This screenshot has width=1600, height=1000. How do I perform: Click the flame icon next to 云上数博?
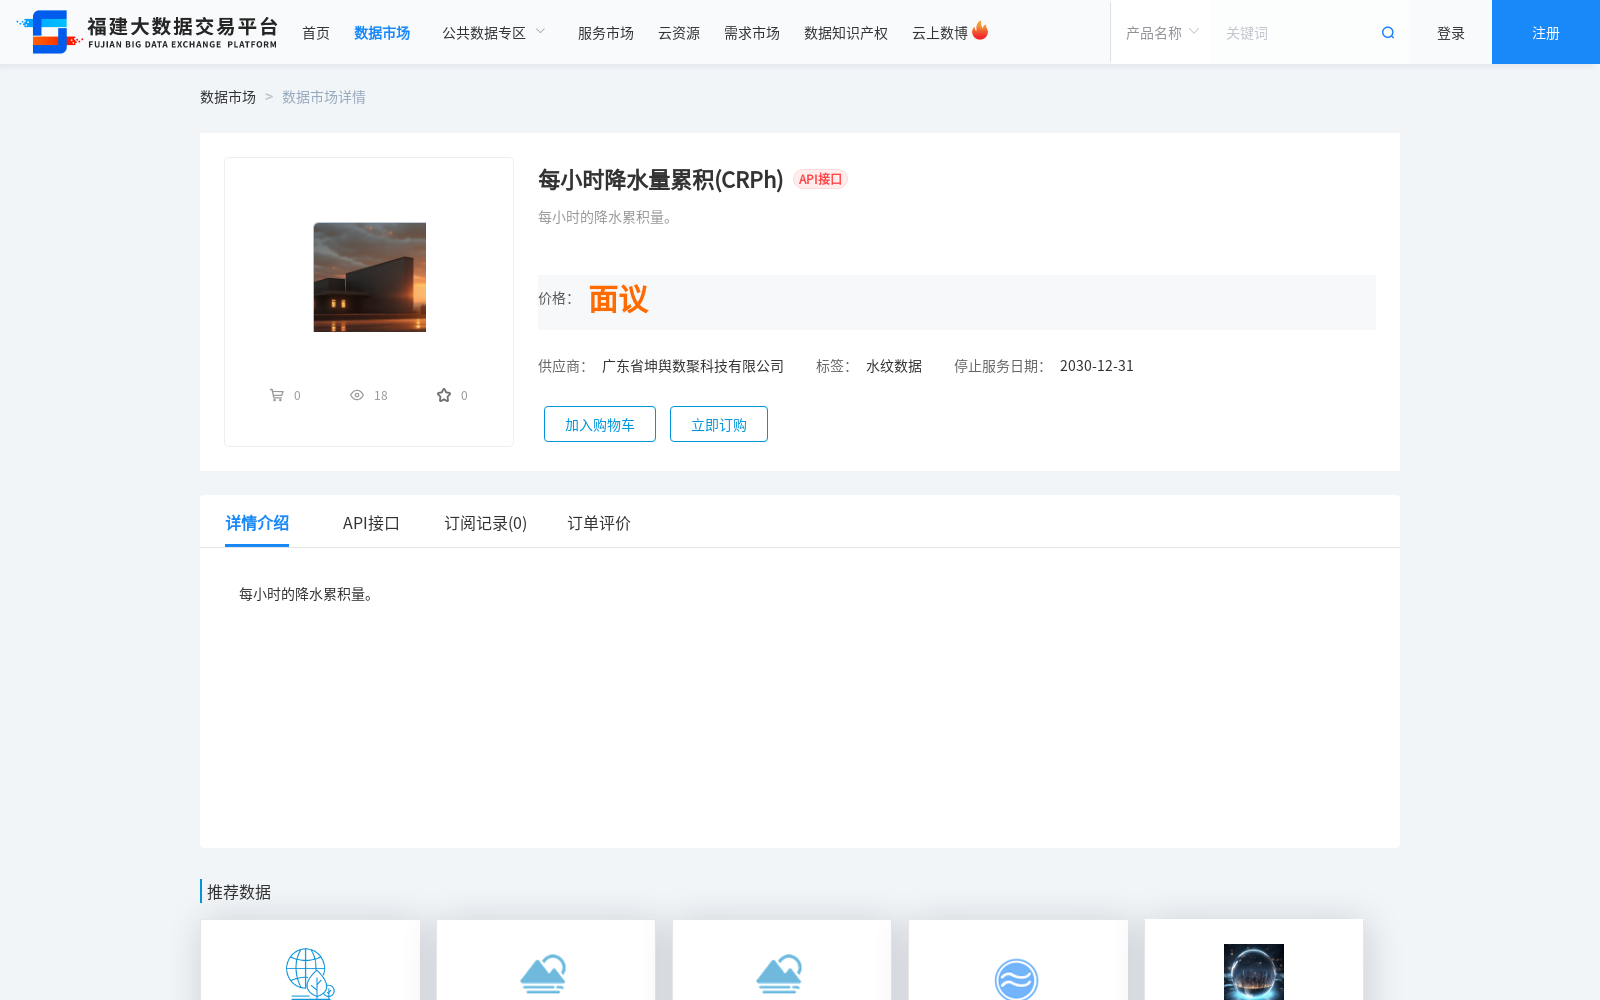click(x=980, y=31)
